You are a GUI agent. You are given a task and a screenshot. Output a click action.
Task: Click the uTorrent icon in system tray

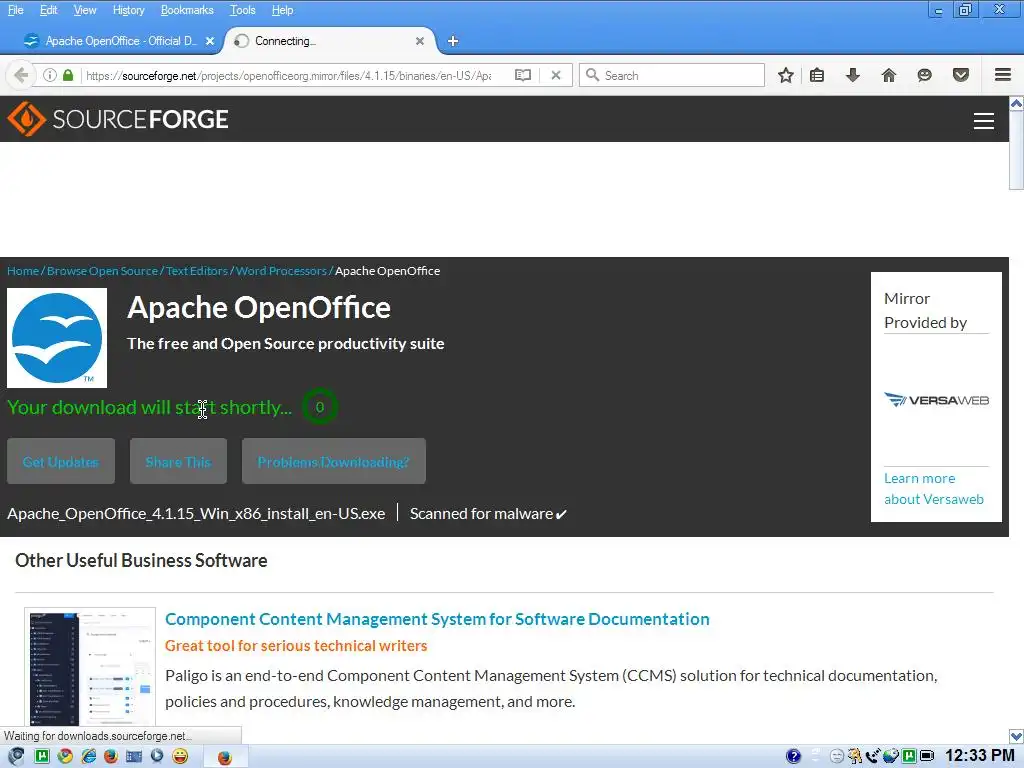point(908,756)
